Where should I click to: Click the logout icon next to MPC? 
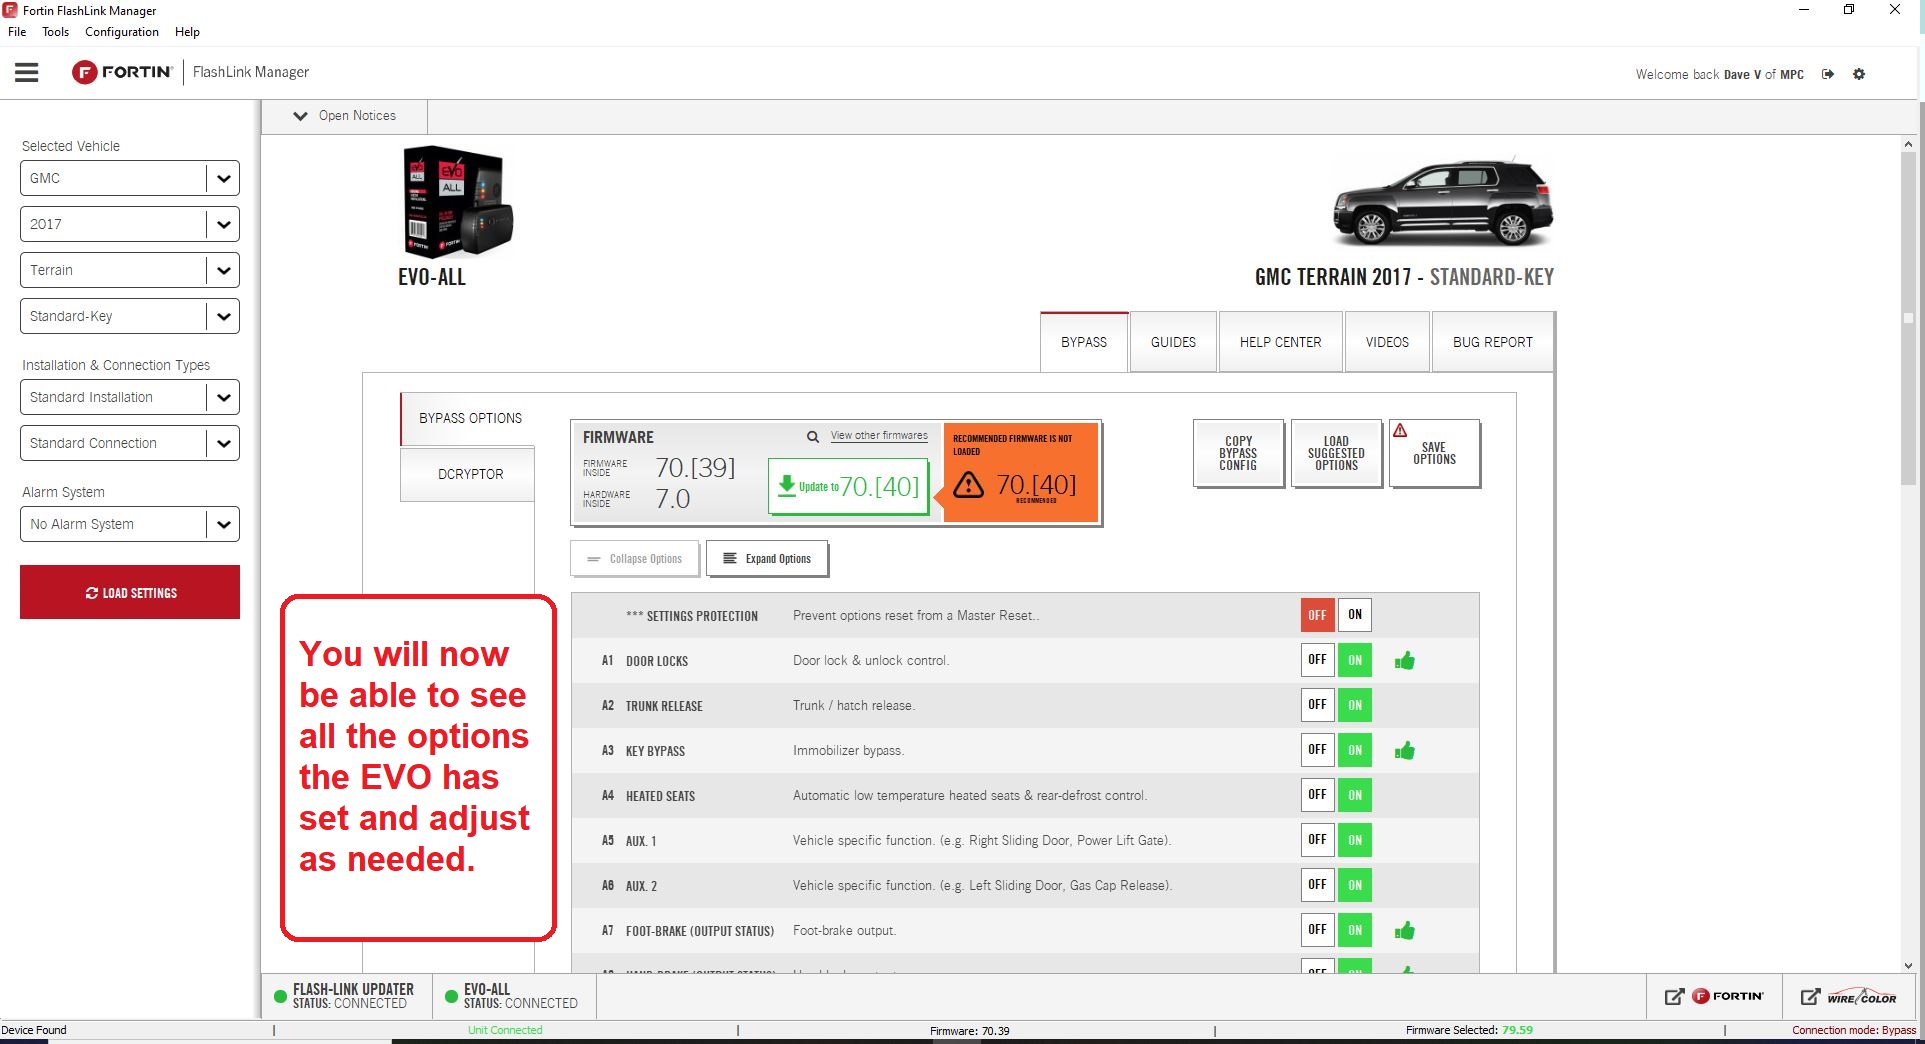click(1828, 74)
